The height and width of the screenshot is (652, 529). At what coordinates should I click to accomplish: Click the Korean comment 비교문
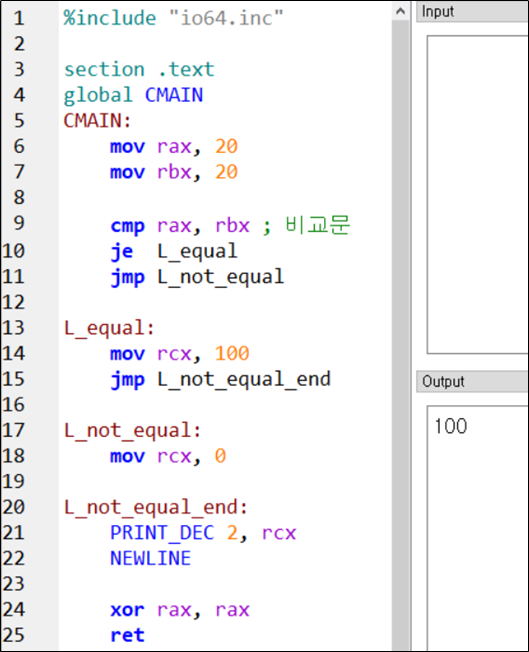pyautogui.click(x=318, y=225)
